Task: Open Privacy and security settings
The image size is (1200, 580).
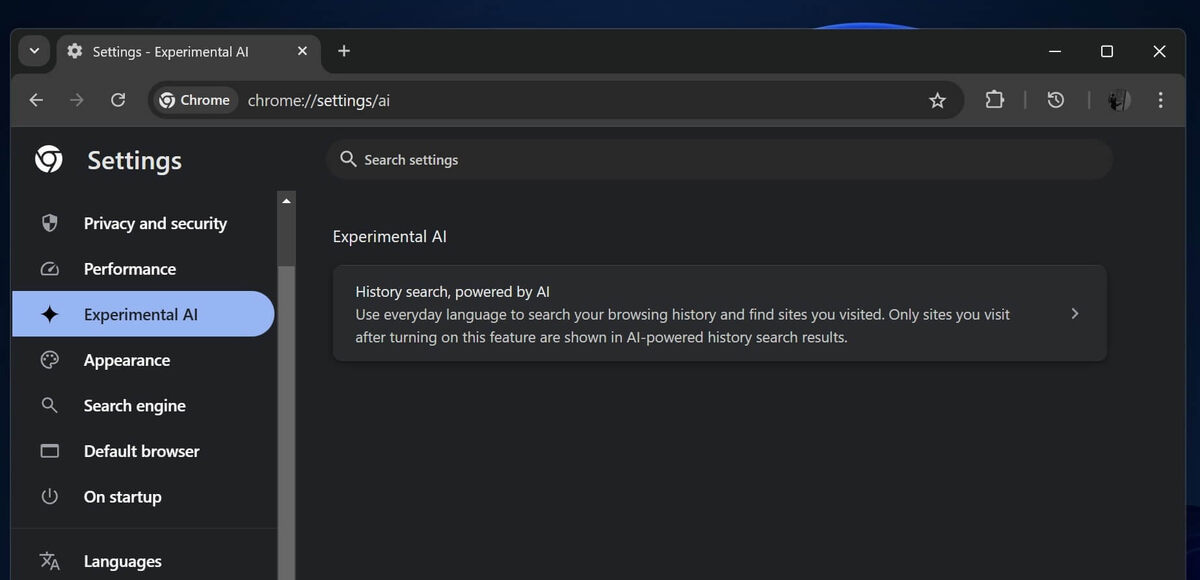Action: tap(155, 224)
